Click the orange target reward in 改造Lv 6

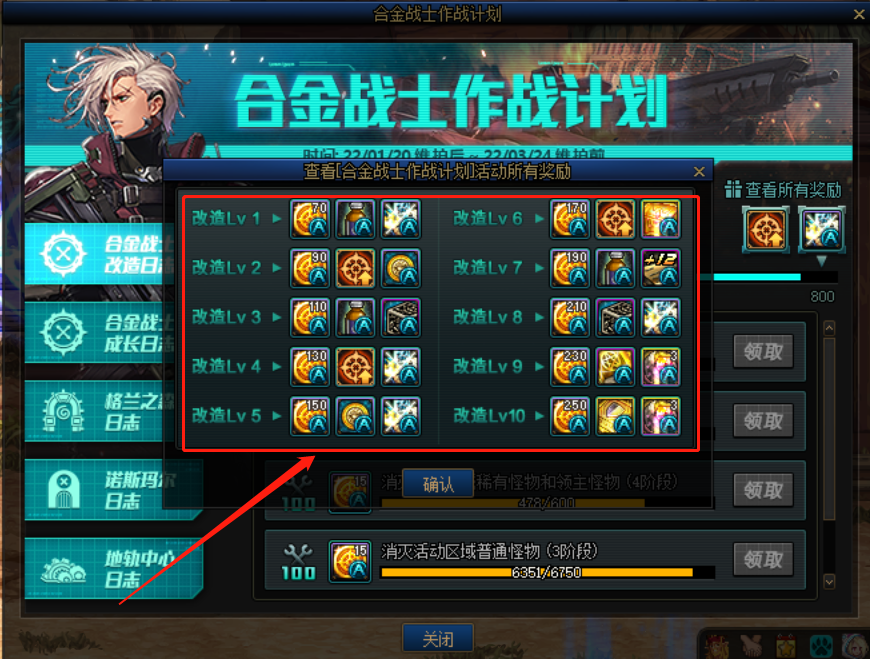[615, 219]
